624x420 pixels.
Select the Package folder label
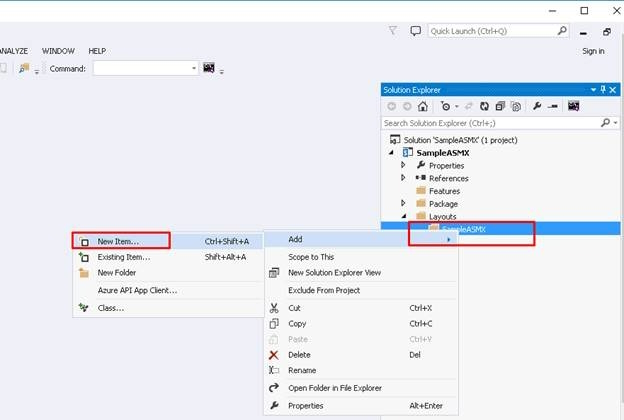tap(443, 204)
